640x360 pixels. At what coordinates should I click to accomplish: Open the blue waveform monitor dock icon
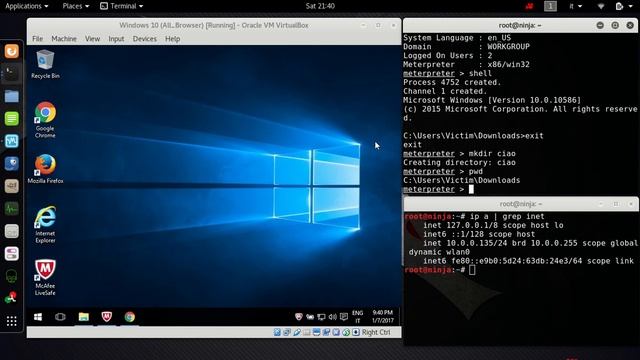[x=11, y=141]
